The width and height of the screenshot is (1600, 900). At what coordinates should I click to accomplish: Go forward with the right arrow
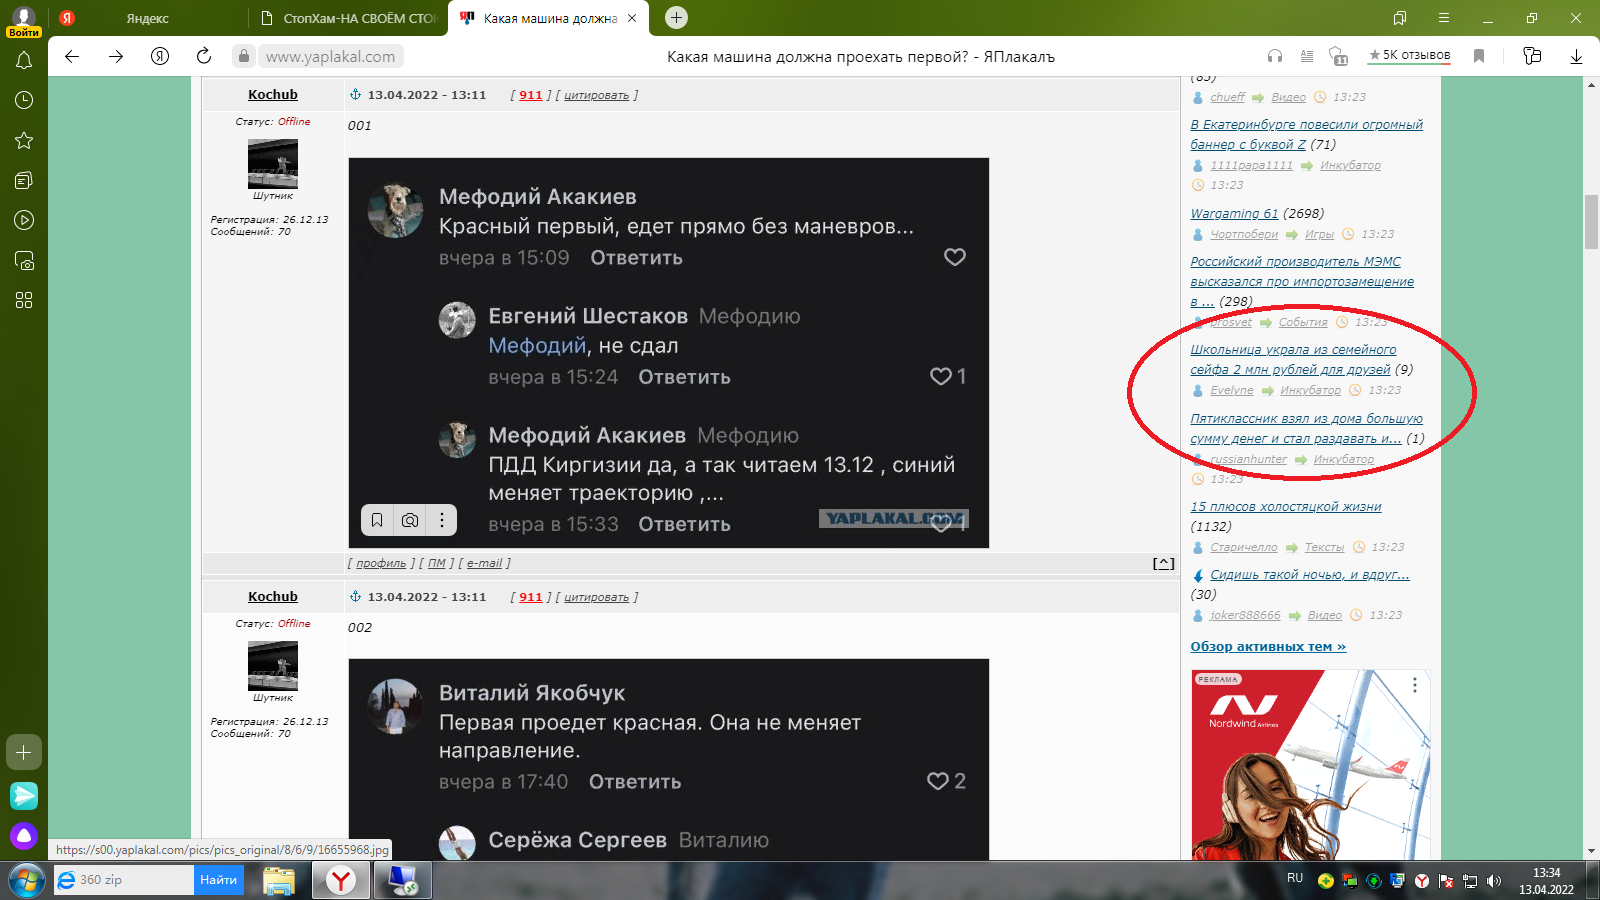[116, 56]
